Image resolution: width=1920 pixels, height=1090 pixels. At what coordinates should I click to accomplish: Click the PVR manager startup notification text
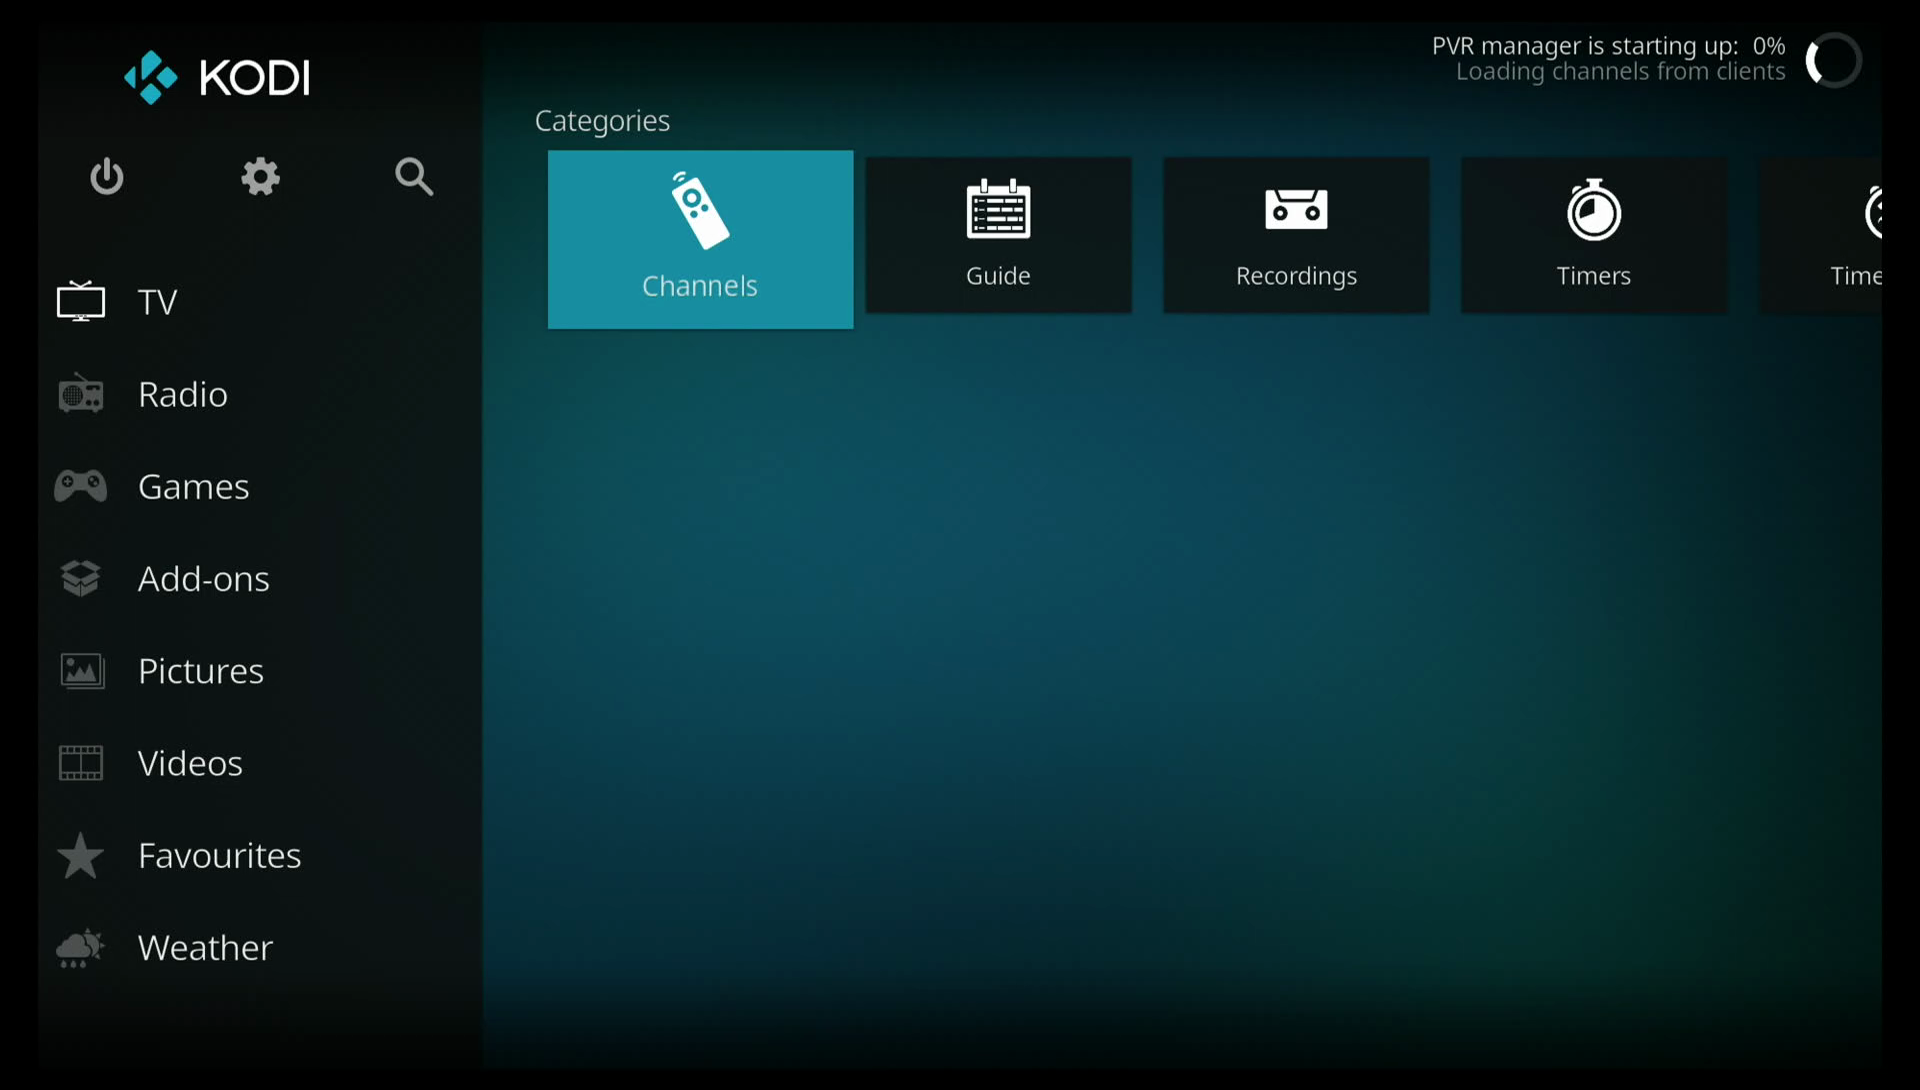point(1608,58)
